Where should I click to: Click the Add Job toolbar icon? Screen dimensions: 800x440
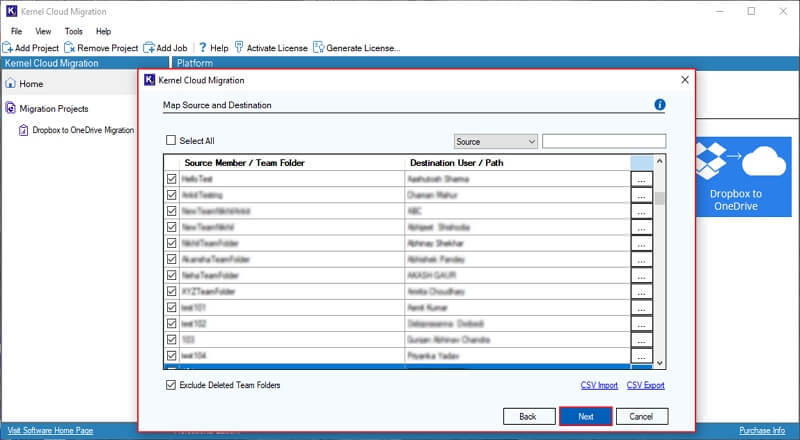(x=148, y=48)
